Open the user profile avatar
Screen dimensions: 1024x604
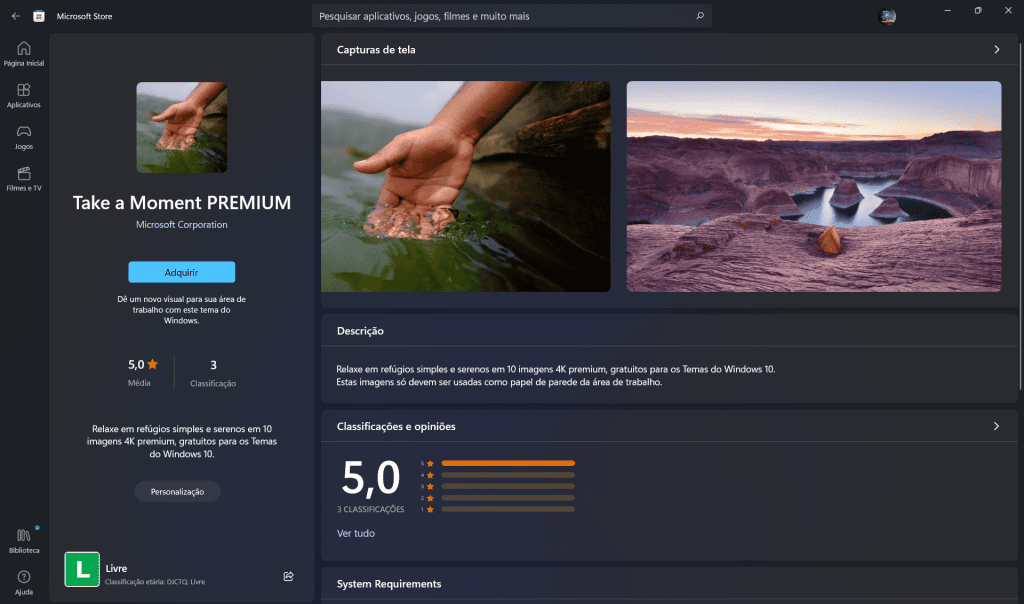click(887, 16)
